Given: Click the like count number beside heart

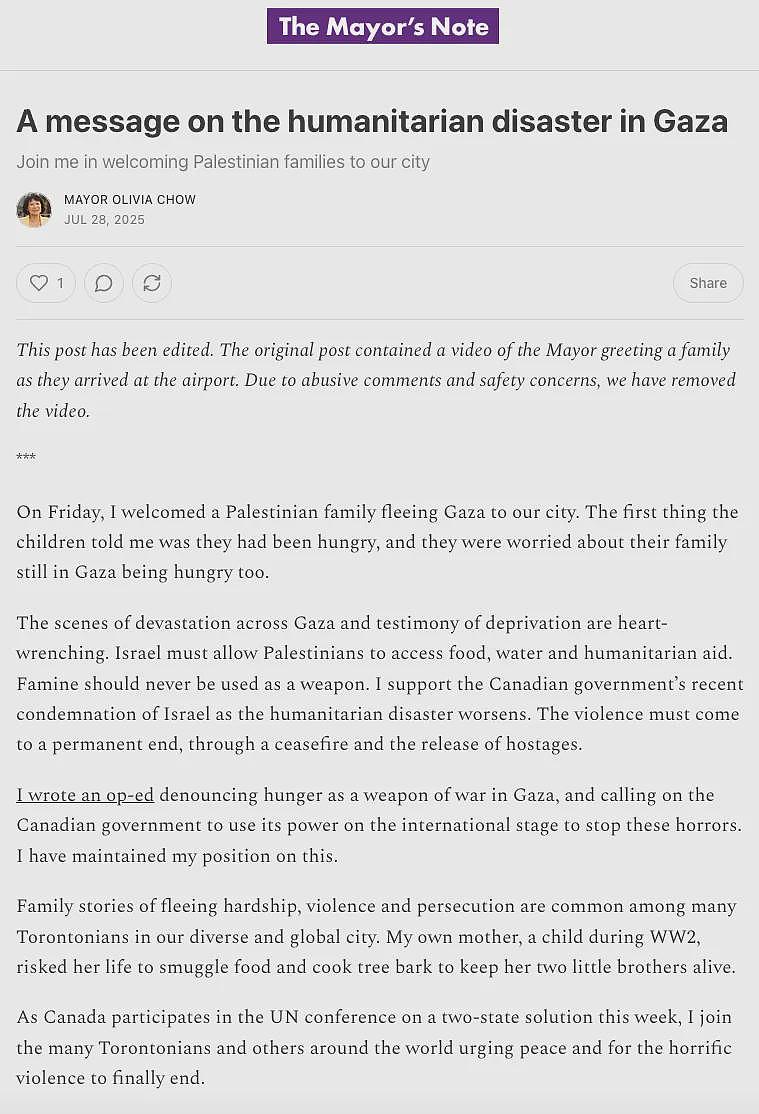Looking at the screenshot, I should click(x=60, y=283).
